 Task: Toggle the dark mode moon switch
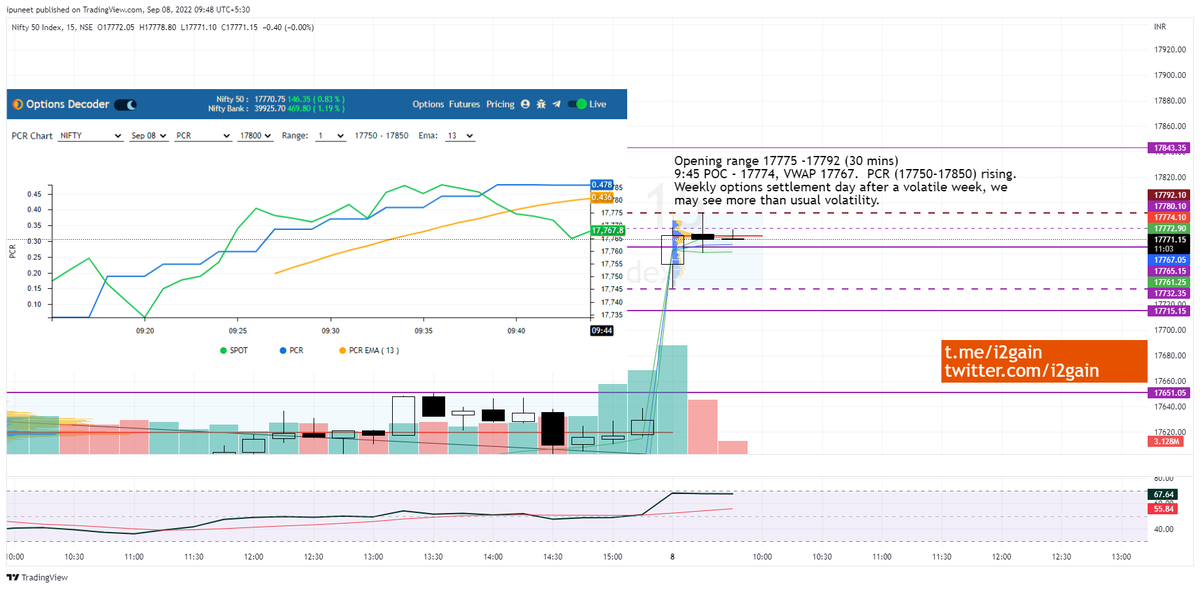coord(126,104)
